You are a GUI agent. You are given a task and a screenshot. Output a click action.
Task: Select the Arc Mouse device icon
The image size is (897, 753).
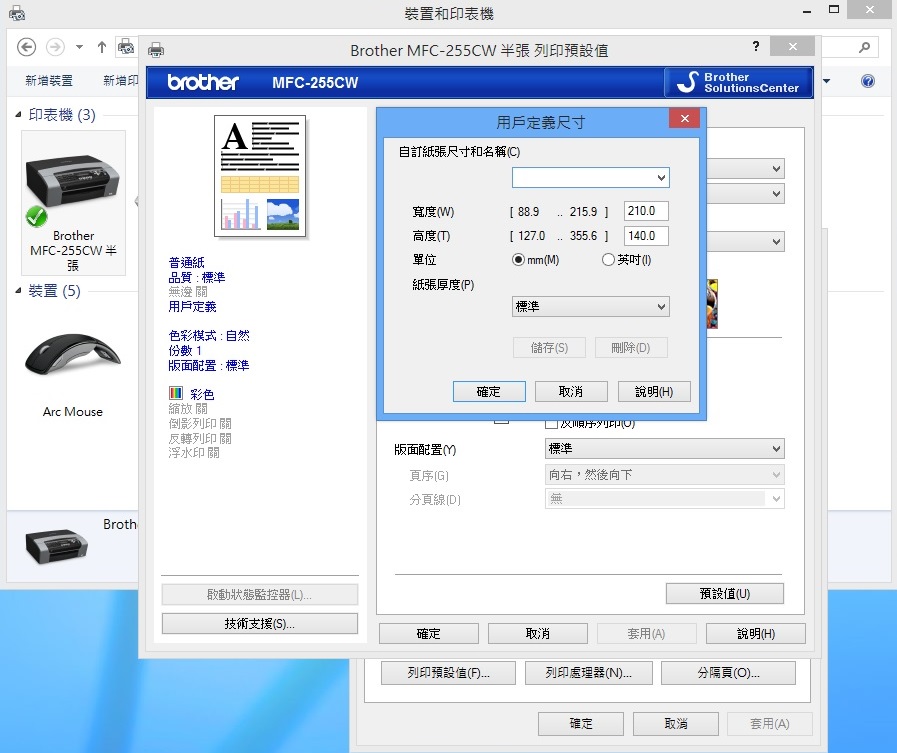(73, 355)
